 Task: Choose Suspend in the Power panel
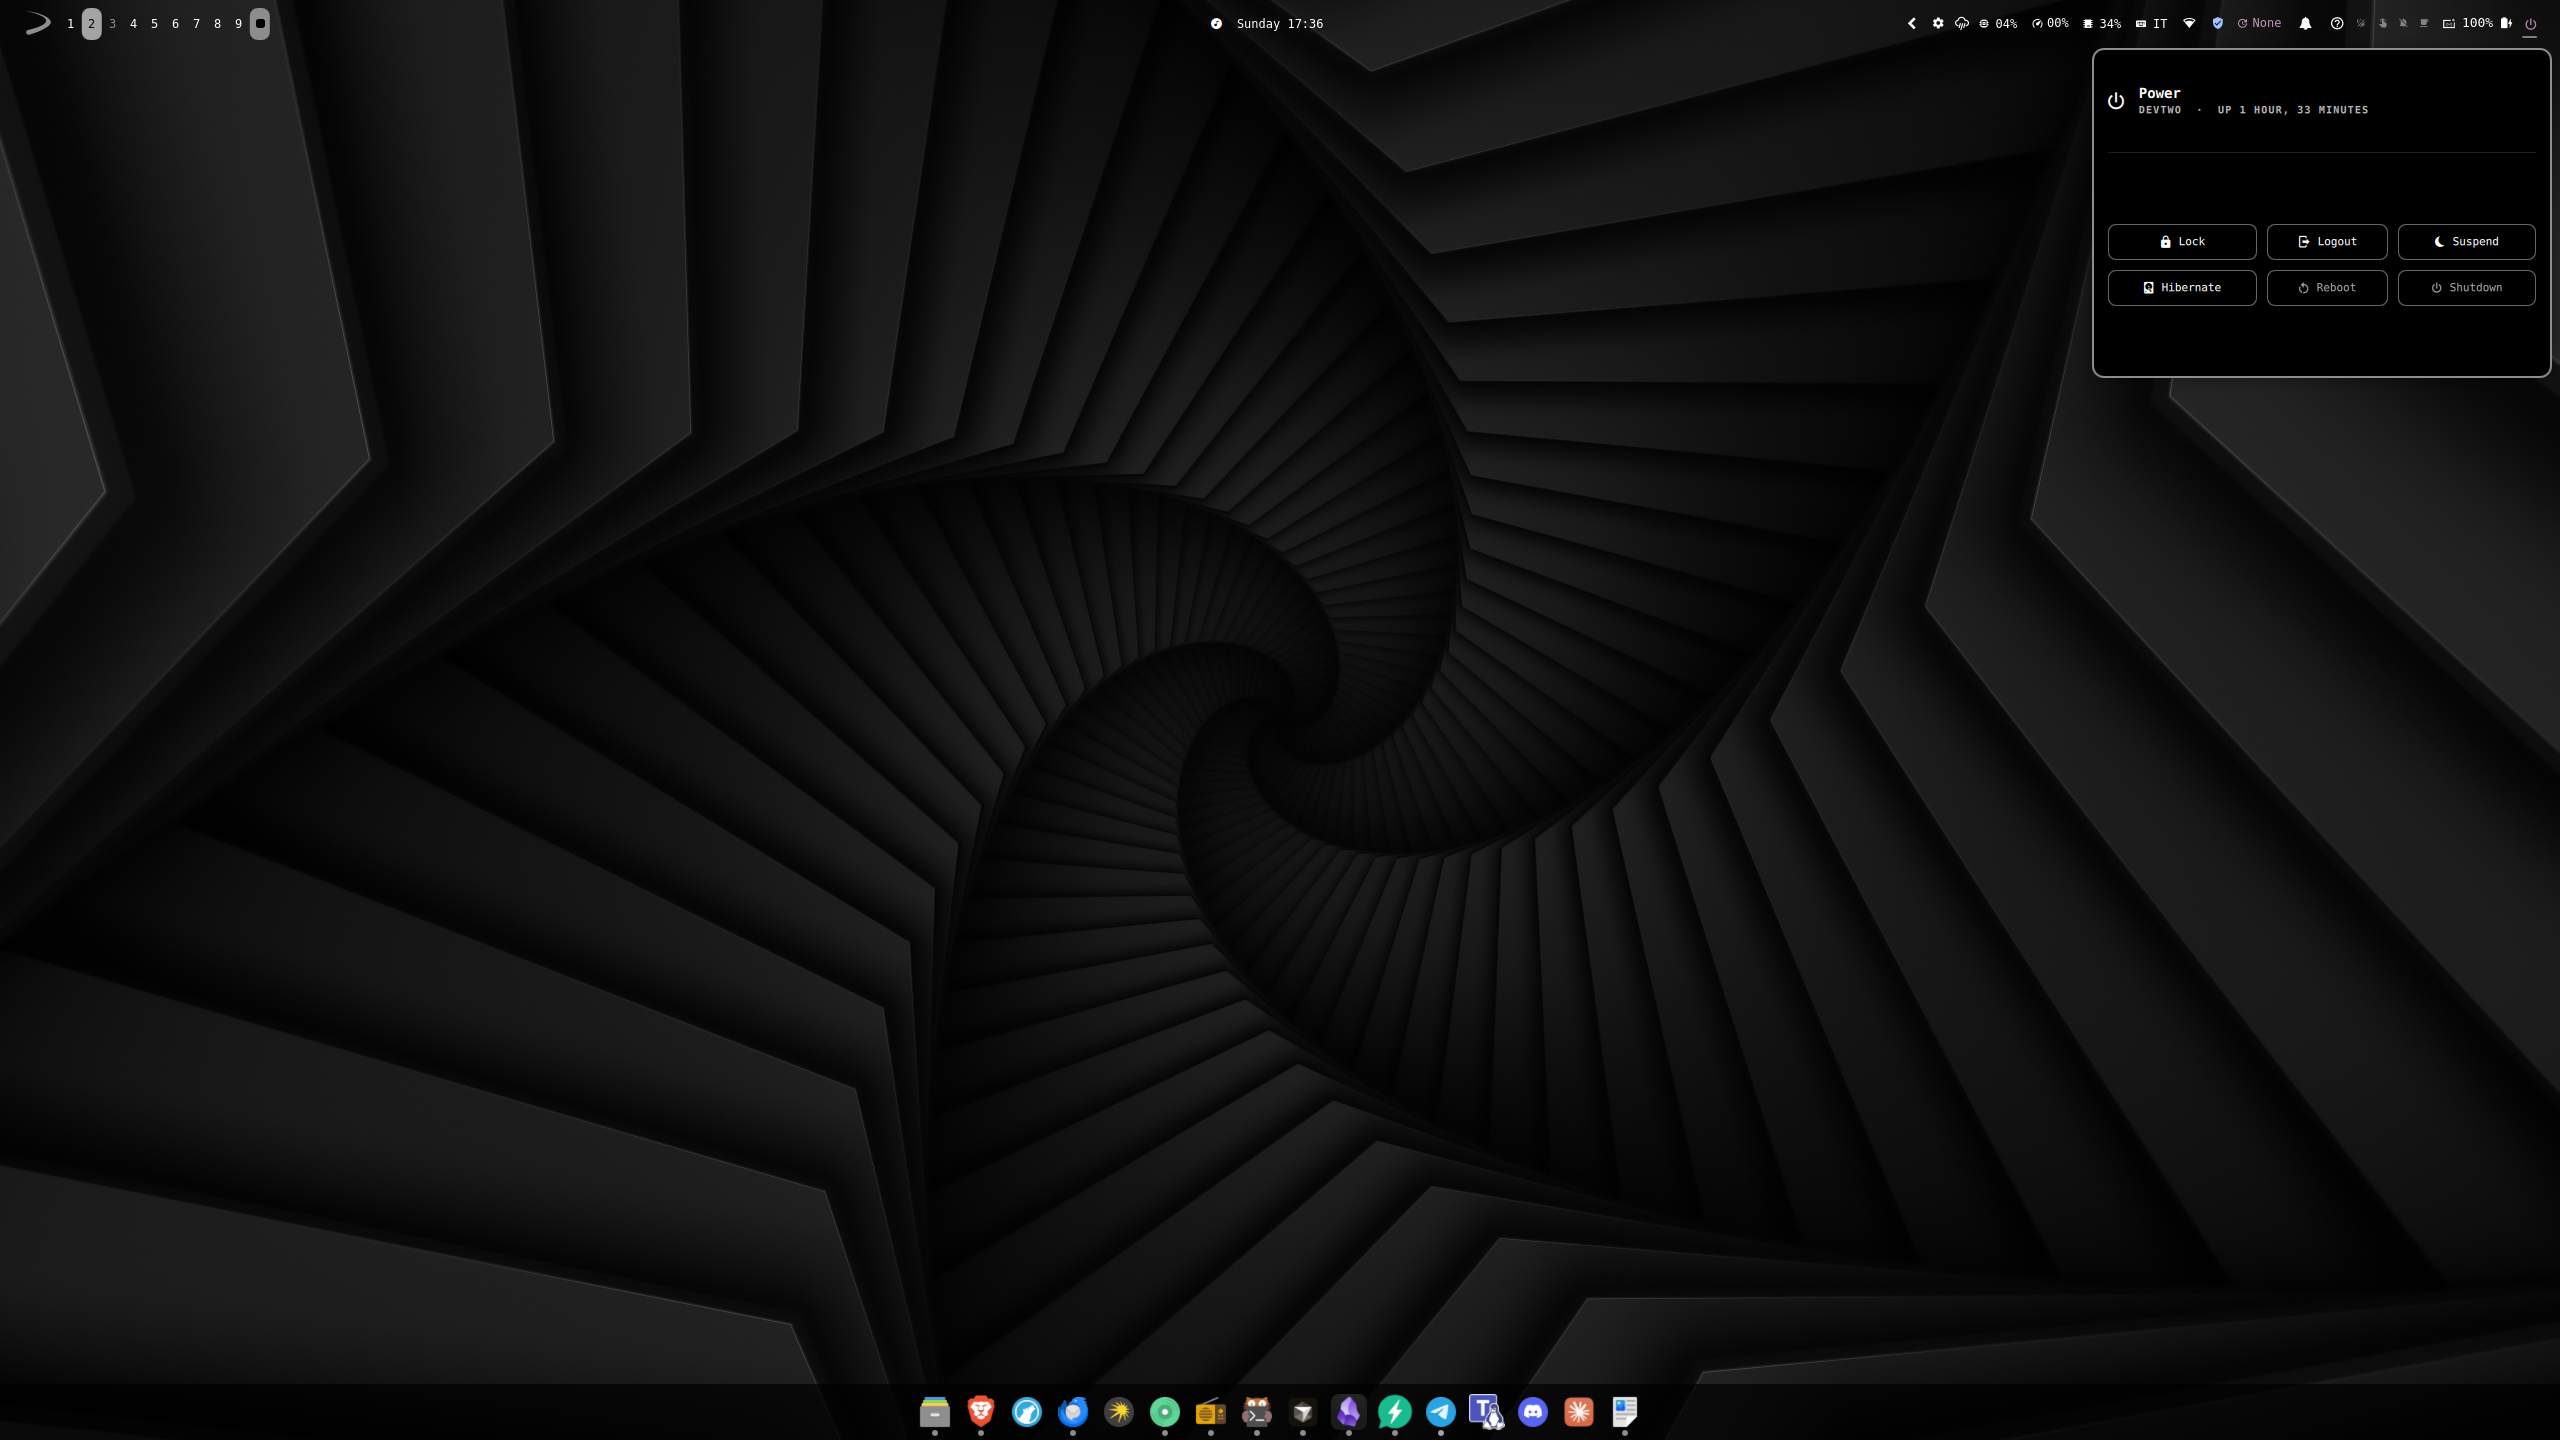tap(2466, 241)
